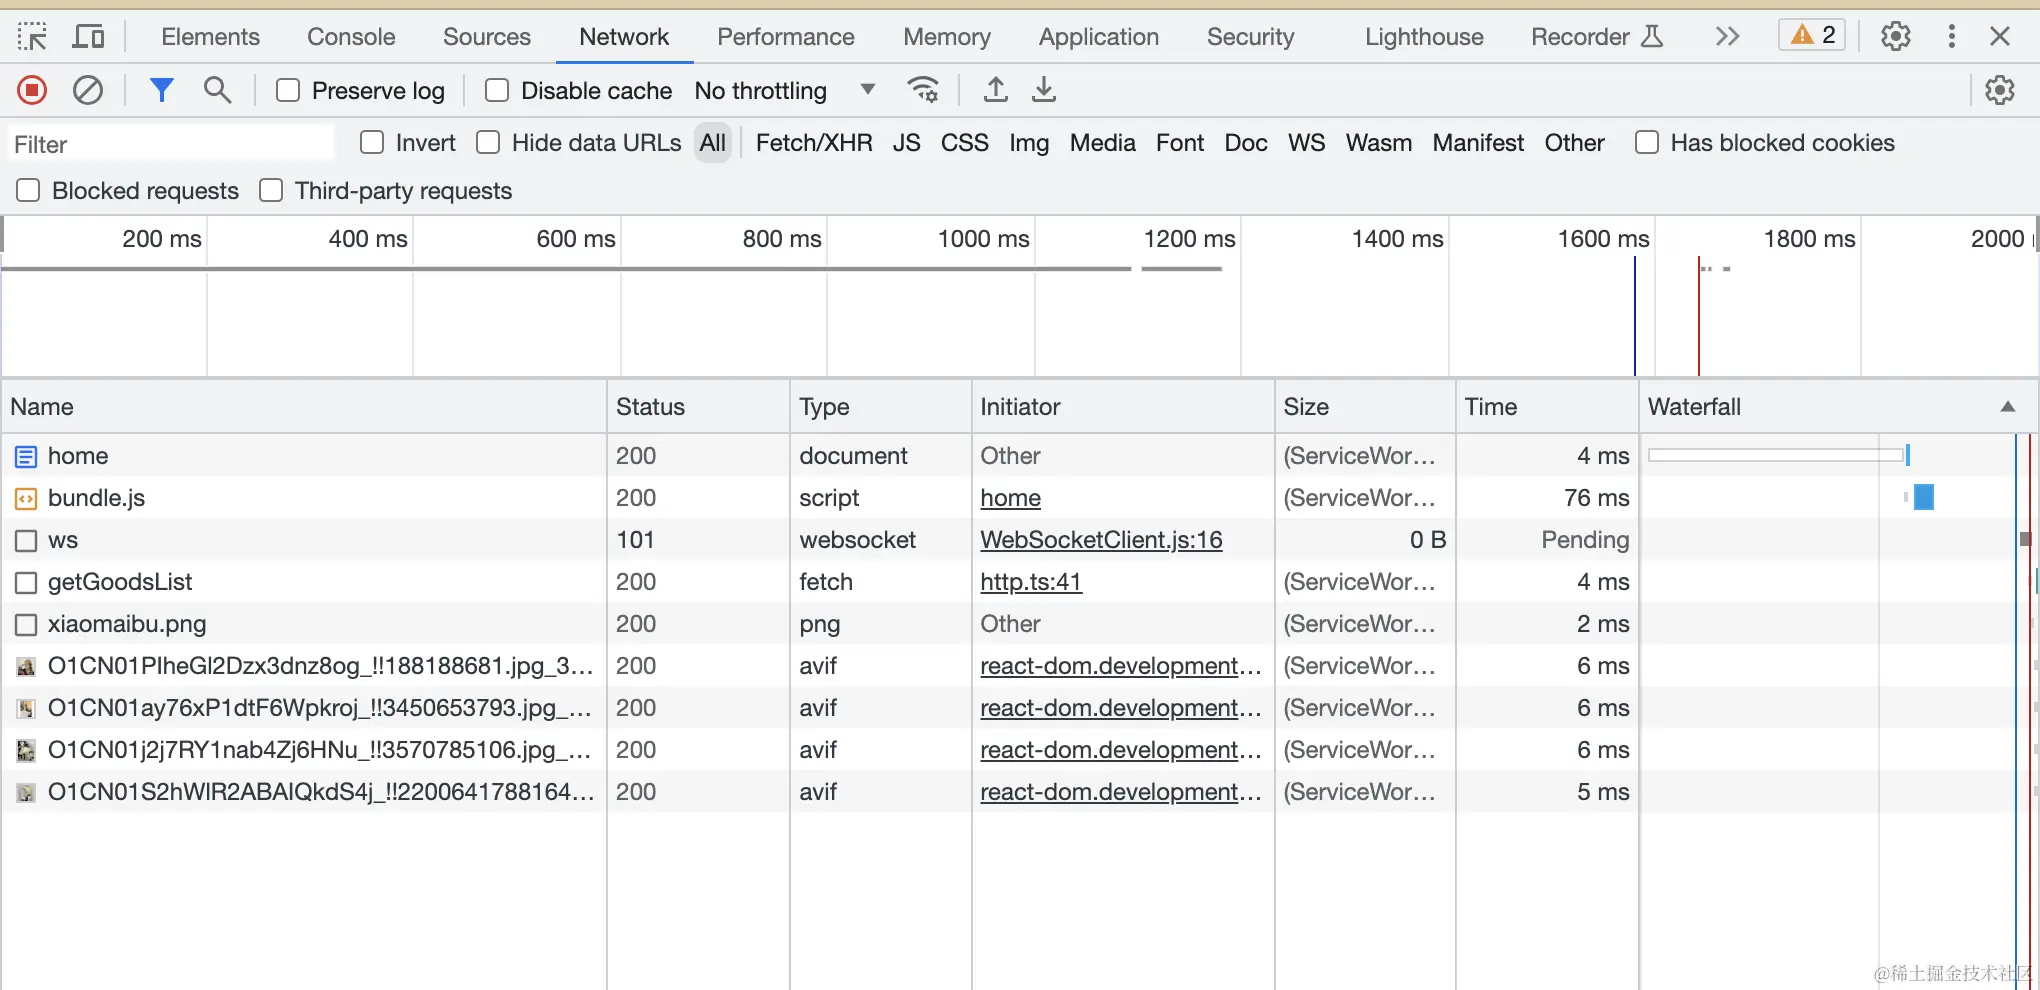
Task: Toggle the device toolbar icon
Action: tap(89, 37)
